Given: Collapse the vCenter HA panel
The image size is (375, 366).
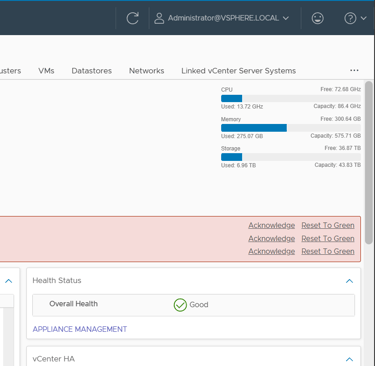Looking at the screenshot, I should tap(349, 359).
